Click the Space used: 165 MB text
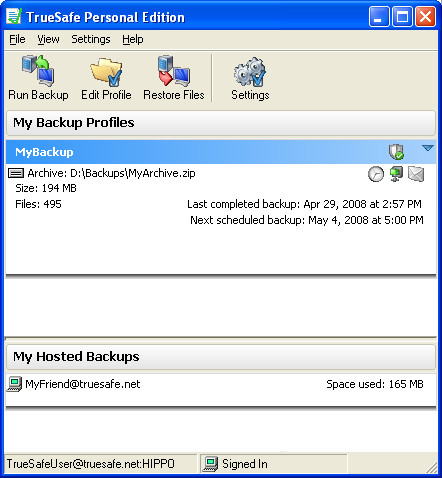The image size is (442, 478). pyautogui.click(x=375, y=384)
